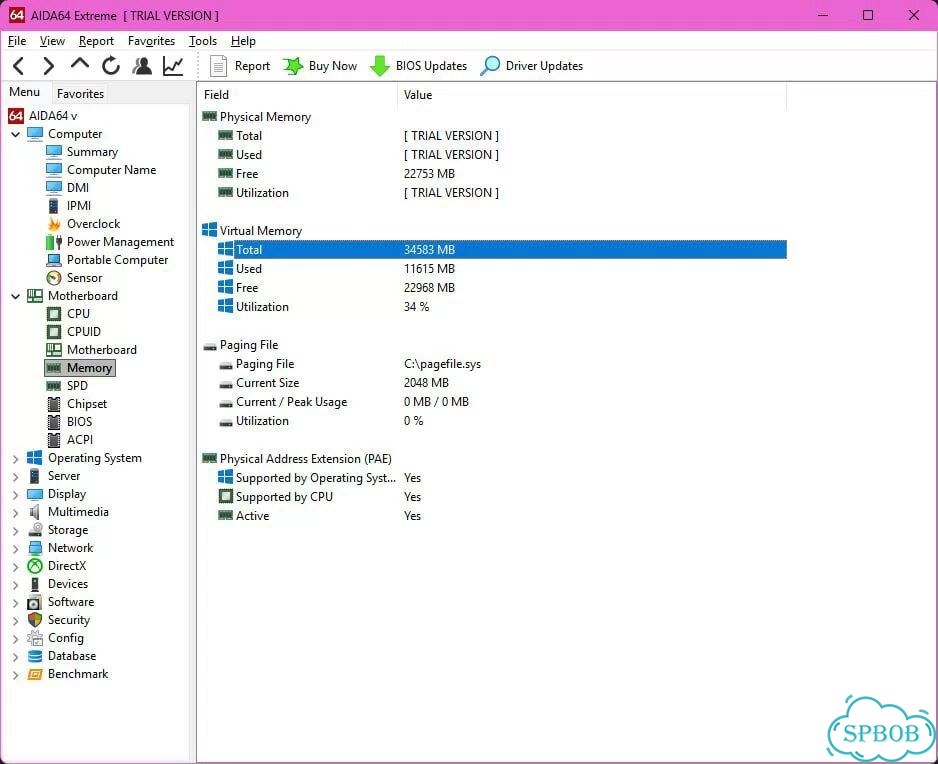Open the user-silhouette icon in the toolbar

(x=142, y=66)
